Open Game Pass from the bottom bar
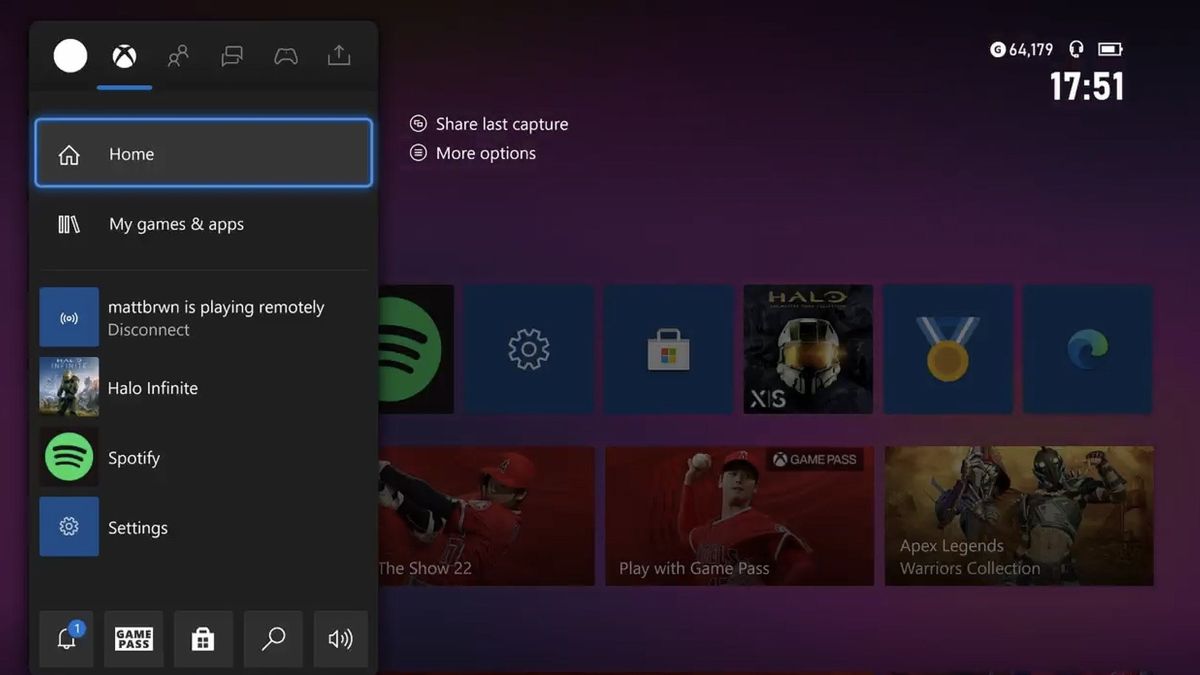This screenshot has height=675, width=1200. (134, 639)
